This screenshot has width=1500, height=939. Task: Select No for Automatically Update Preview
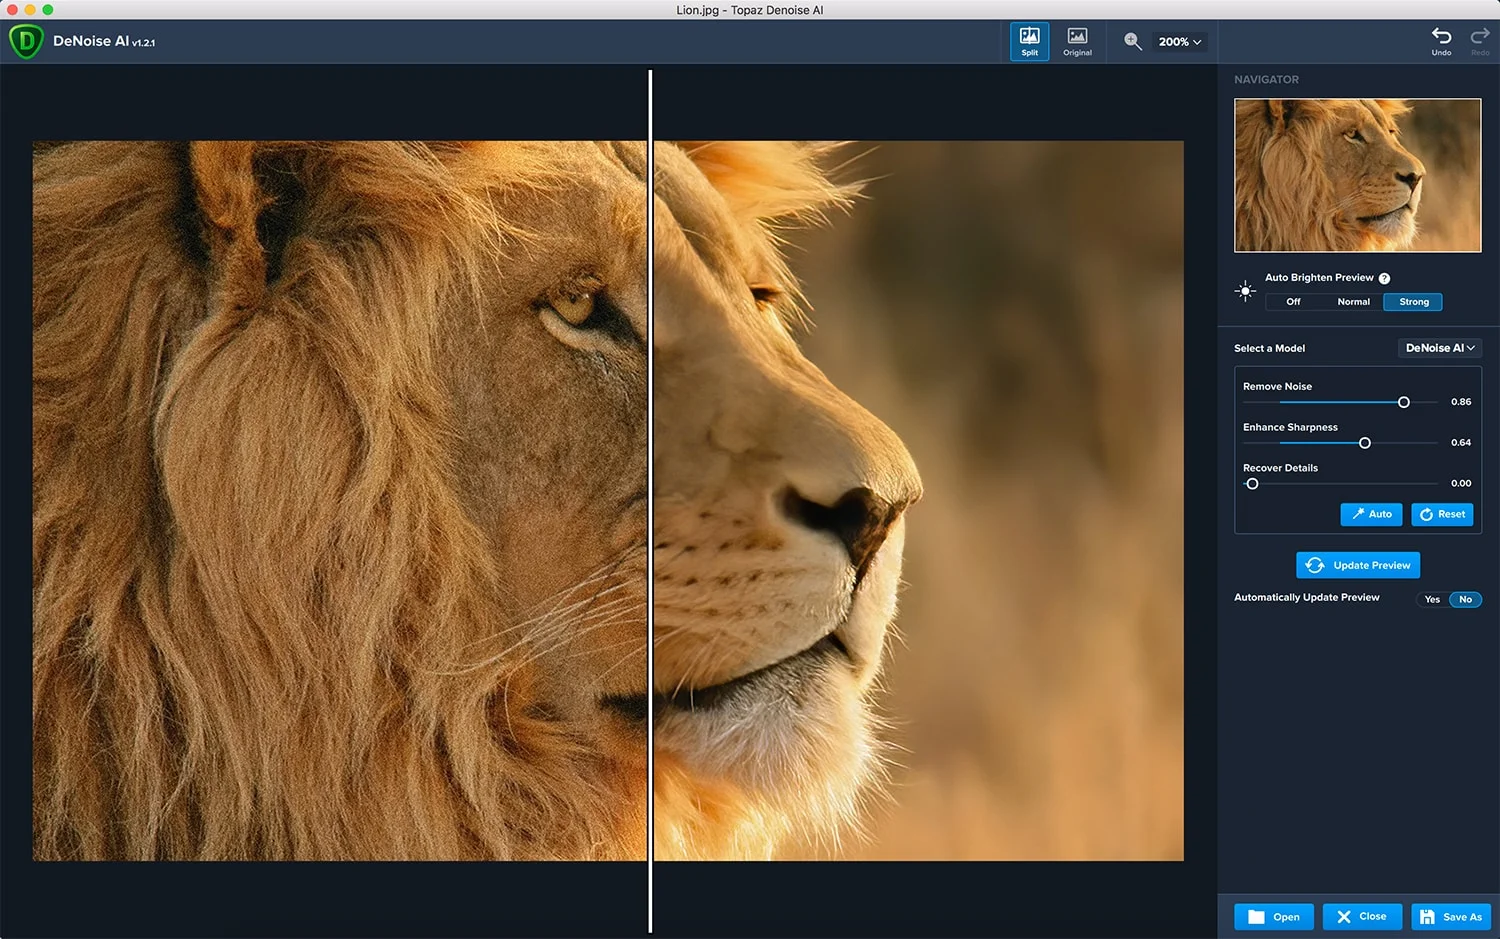click(x=1465, y=600)
